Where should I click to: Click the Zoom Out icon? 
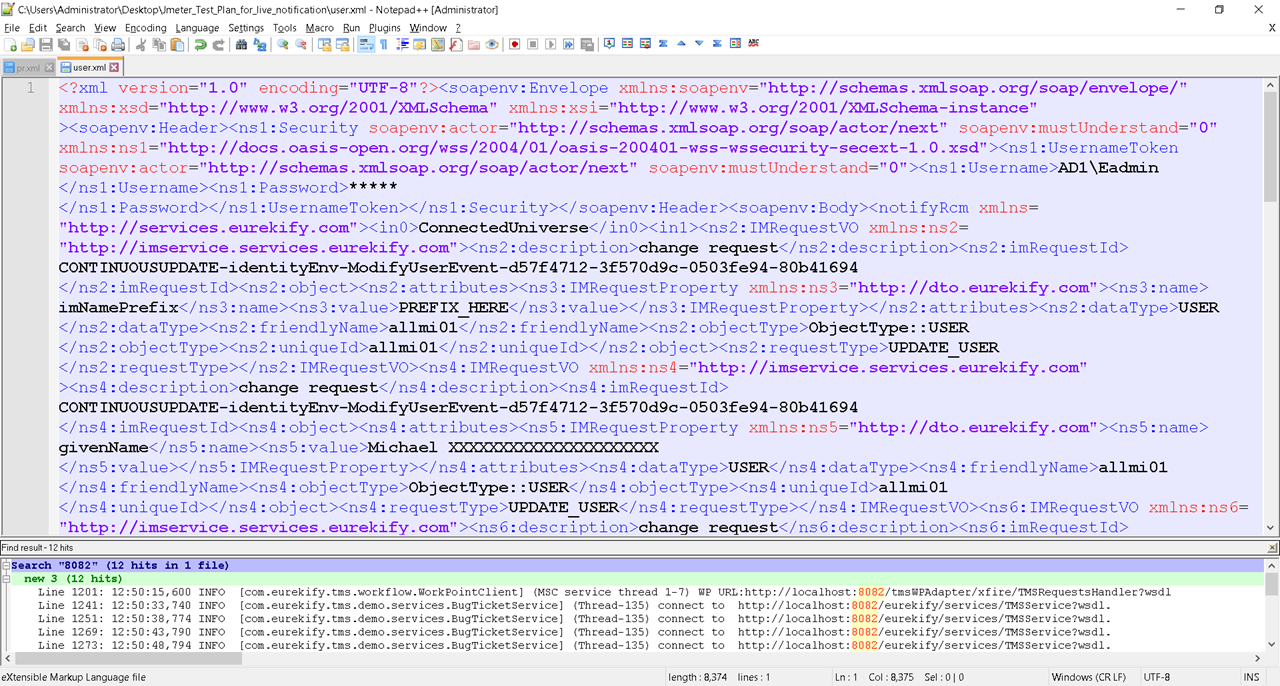(301, 44)
